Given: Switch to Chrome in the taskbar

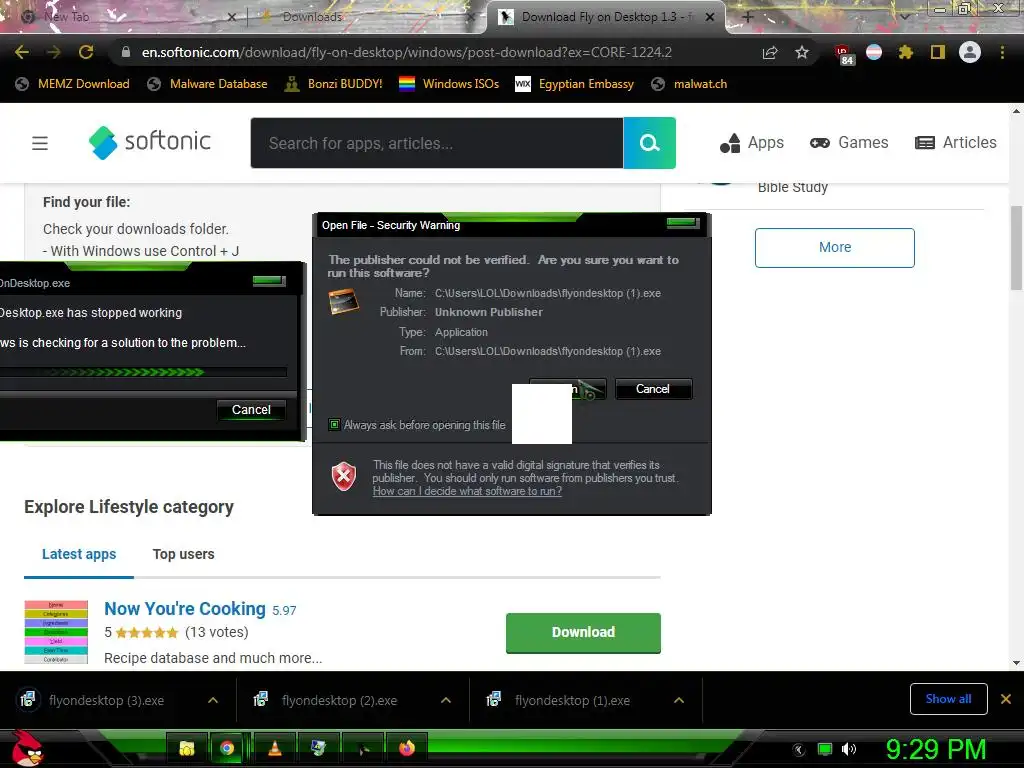Looking at the screenshot, I should pyautogui.click(x=227, y=748).
